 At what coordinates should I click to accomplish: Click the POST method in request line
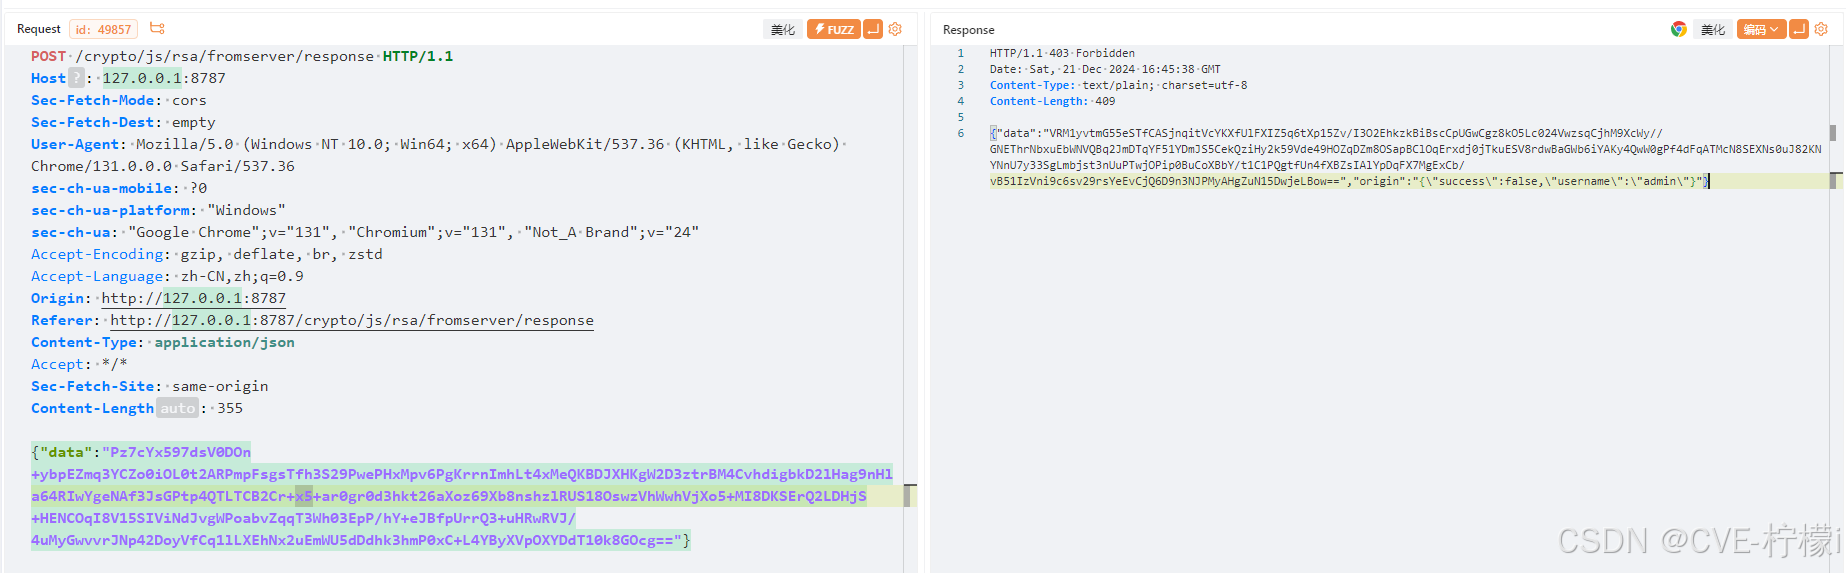coord(49,56)
